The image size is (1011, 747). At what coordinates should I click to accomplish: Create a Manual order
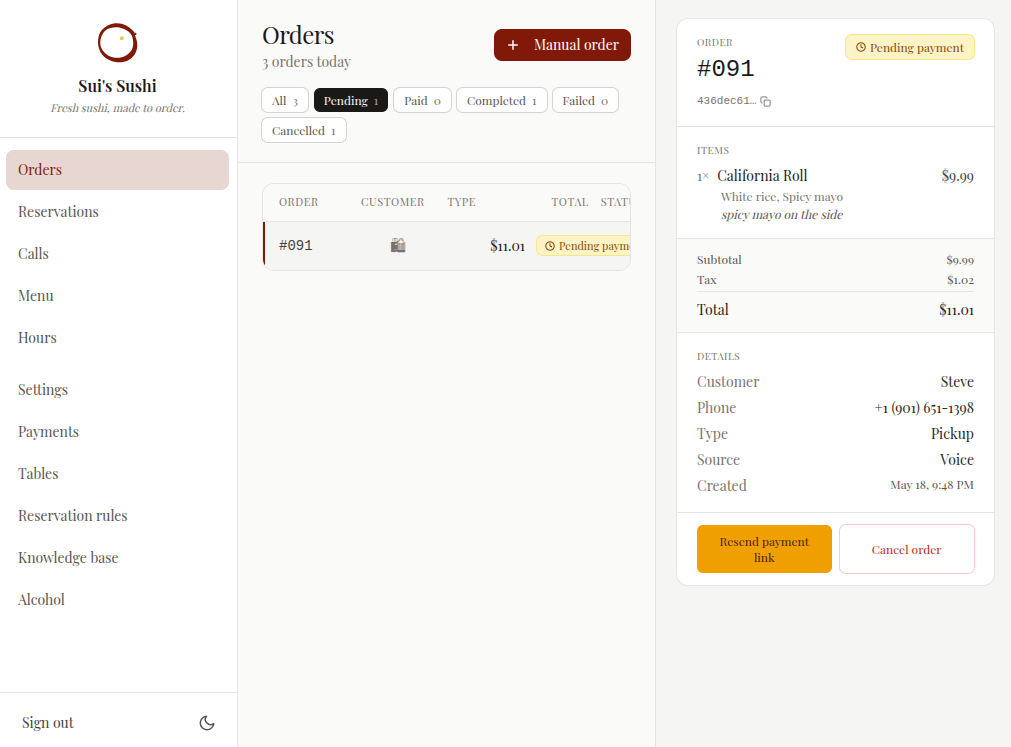(562, 45)
